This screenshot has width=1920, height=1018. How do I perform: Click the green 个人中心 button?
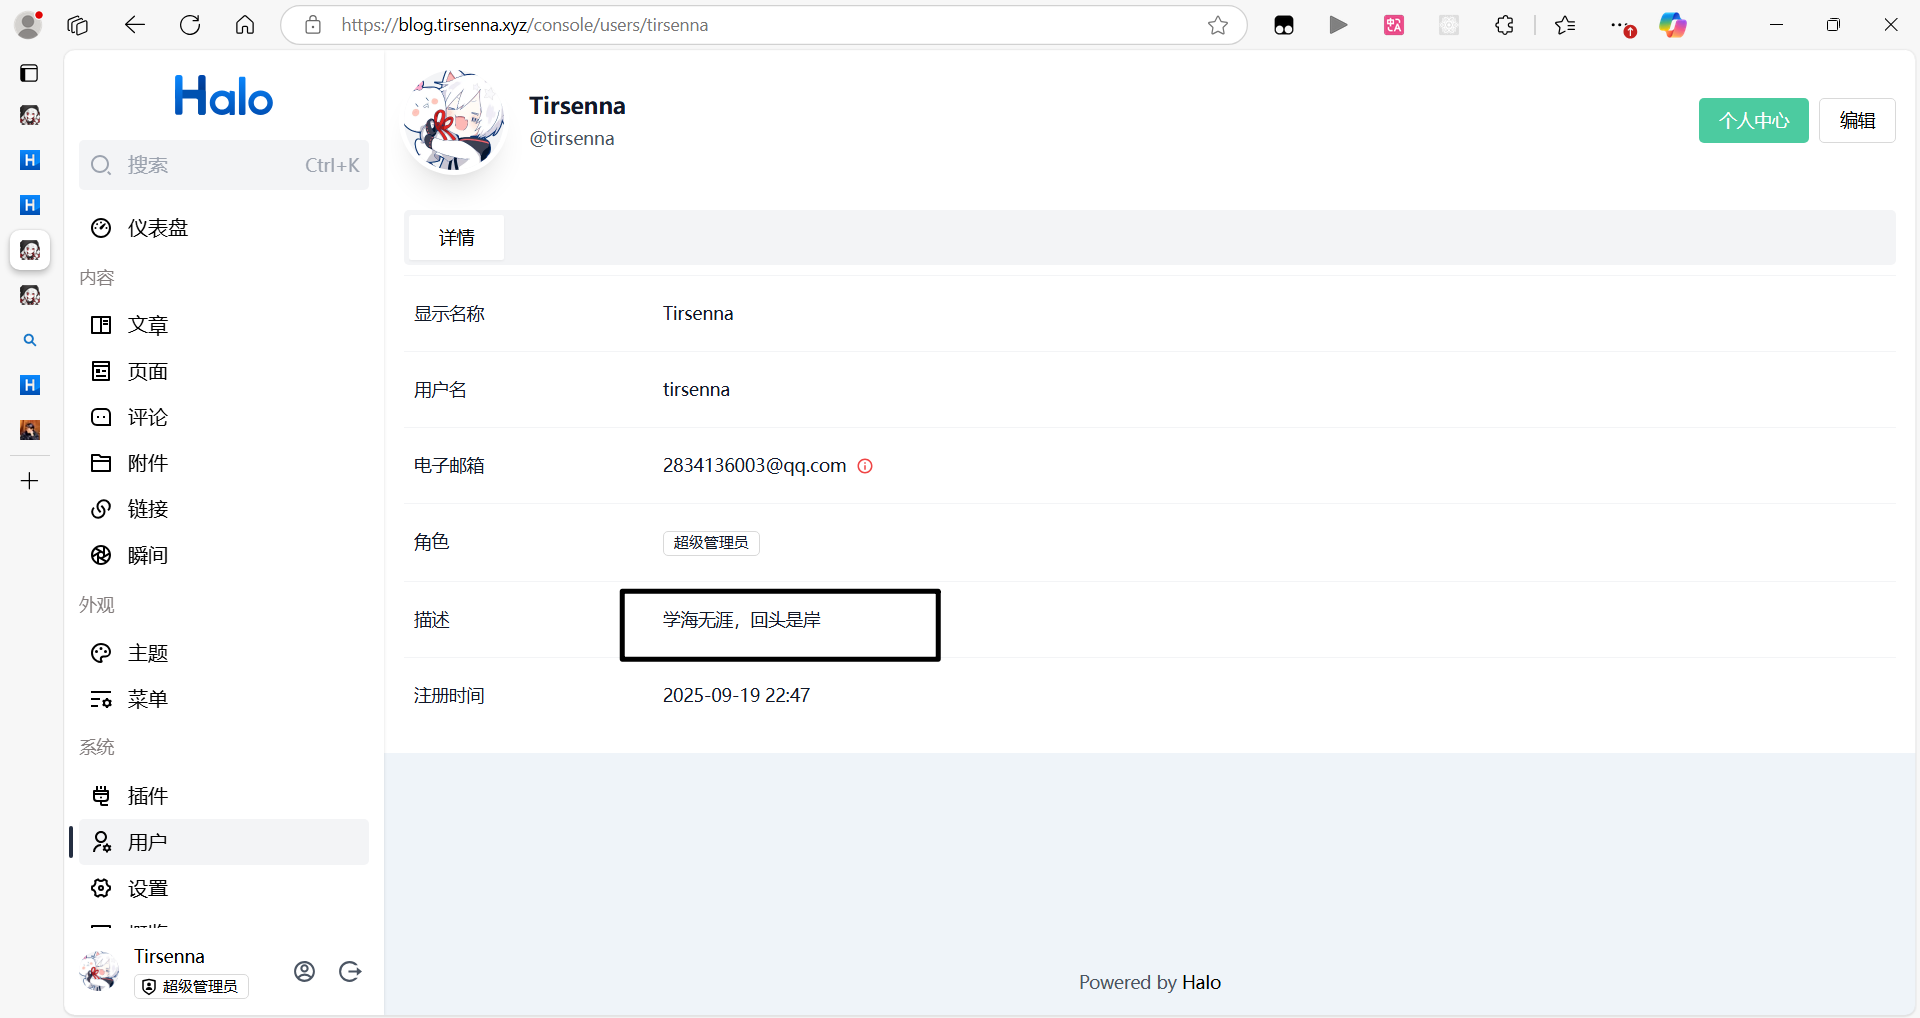click(1753, 121)
